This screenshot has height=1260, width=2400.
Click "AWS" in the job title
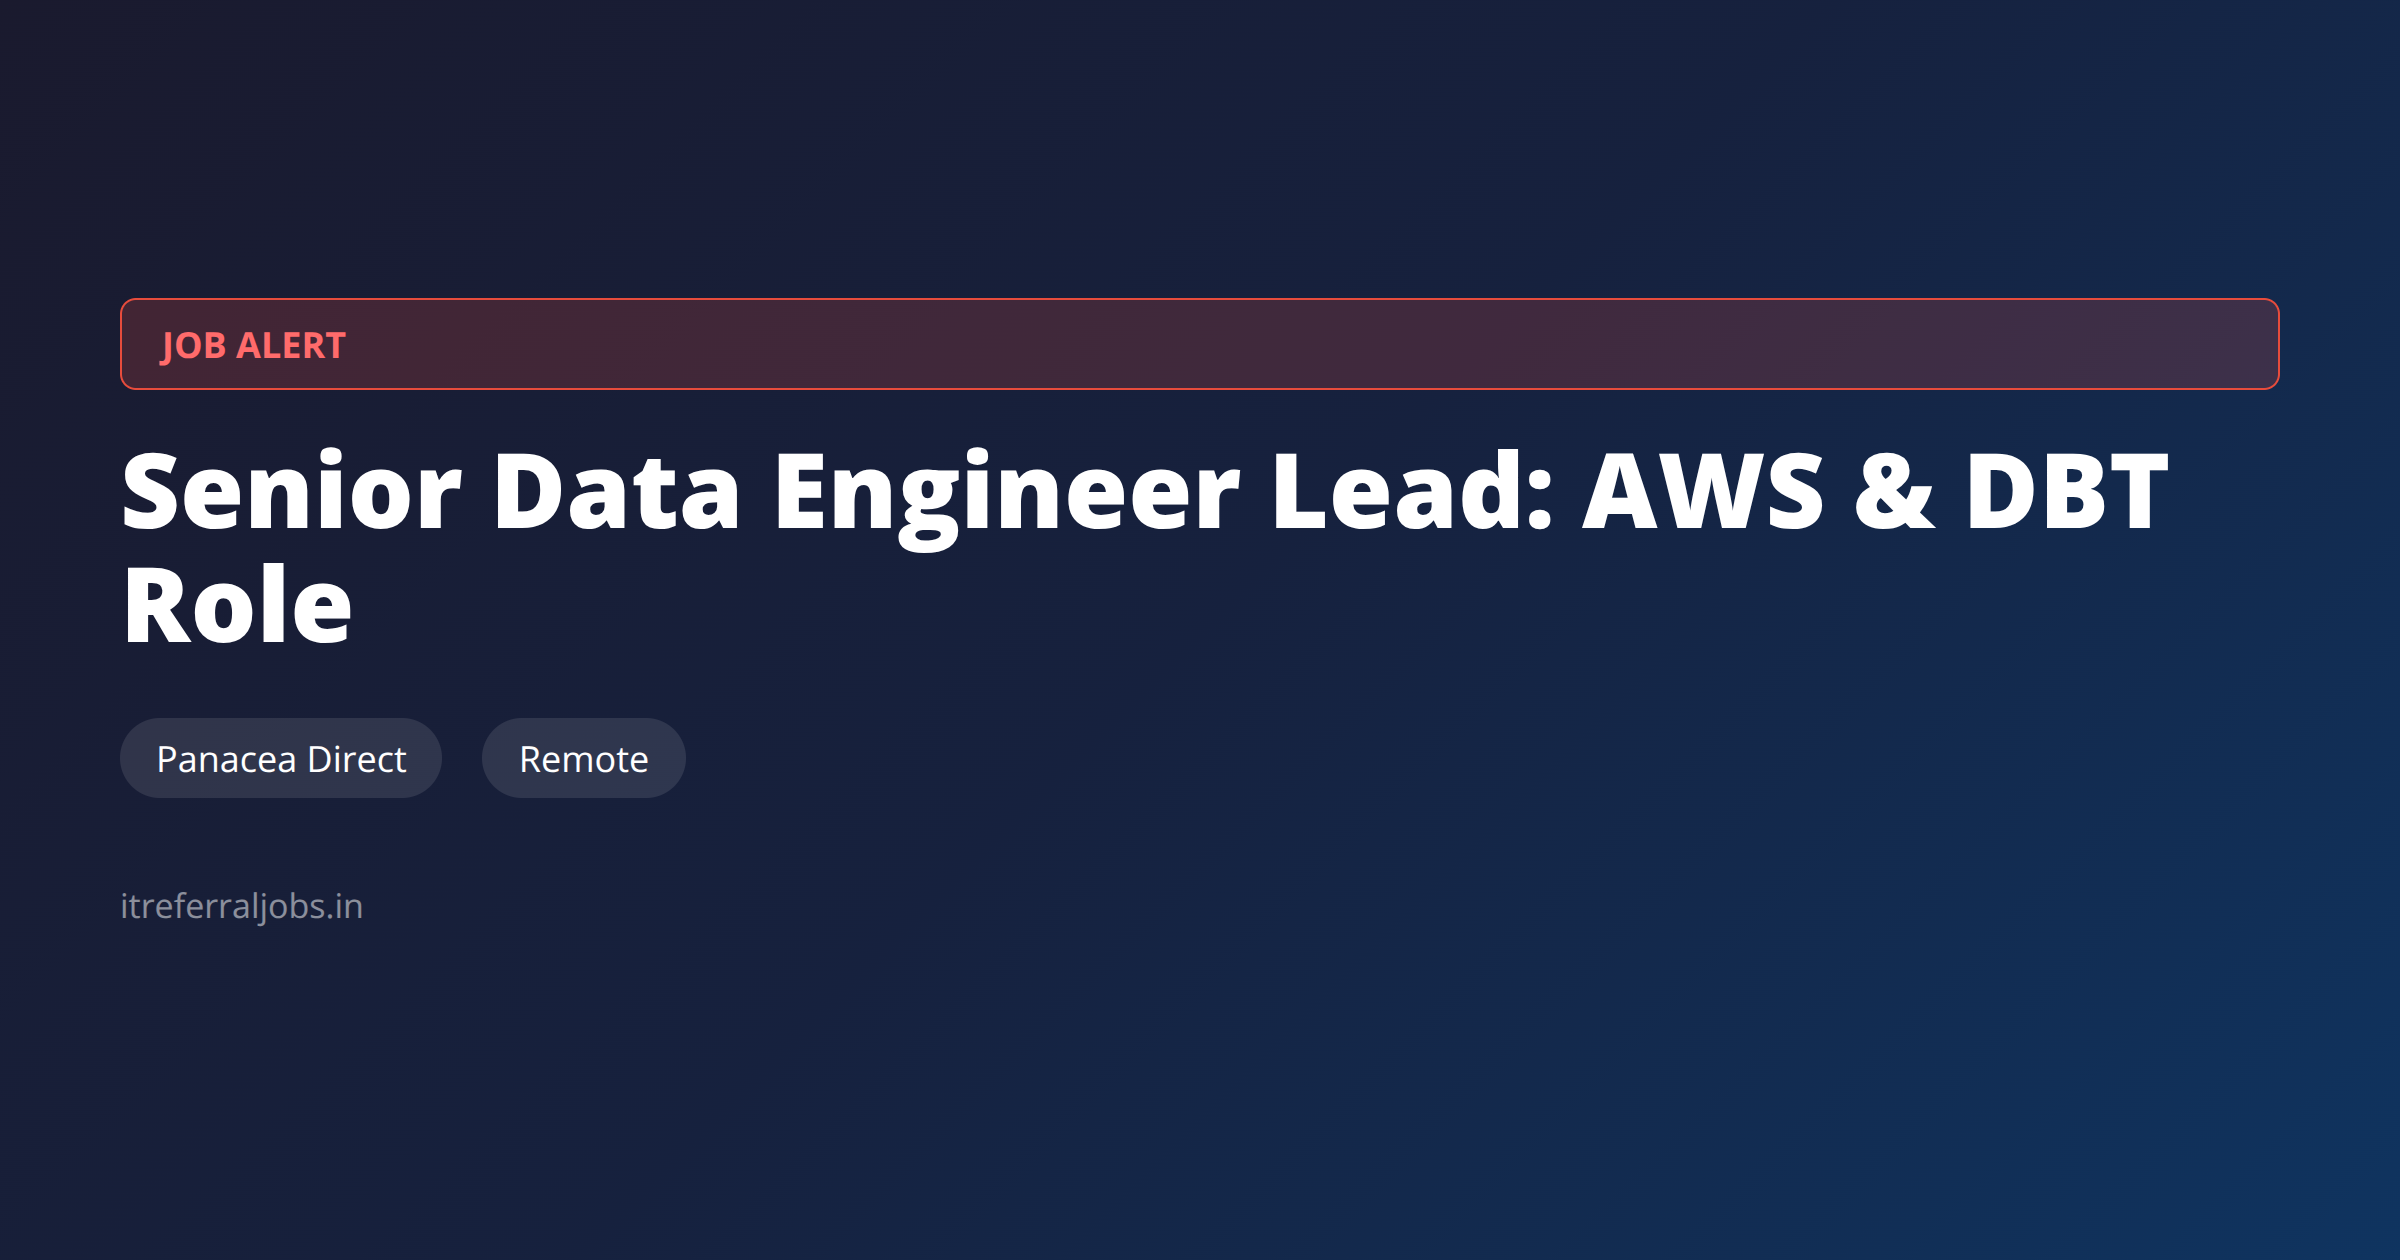1703,492
